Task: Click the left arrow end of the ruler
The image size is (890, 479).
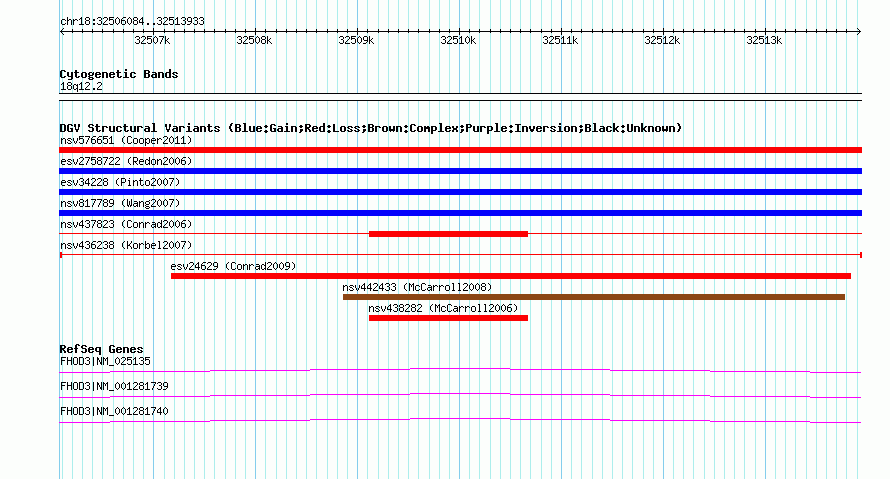Action: pyautogui.click(x=62, y=32)
